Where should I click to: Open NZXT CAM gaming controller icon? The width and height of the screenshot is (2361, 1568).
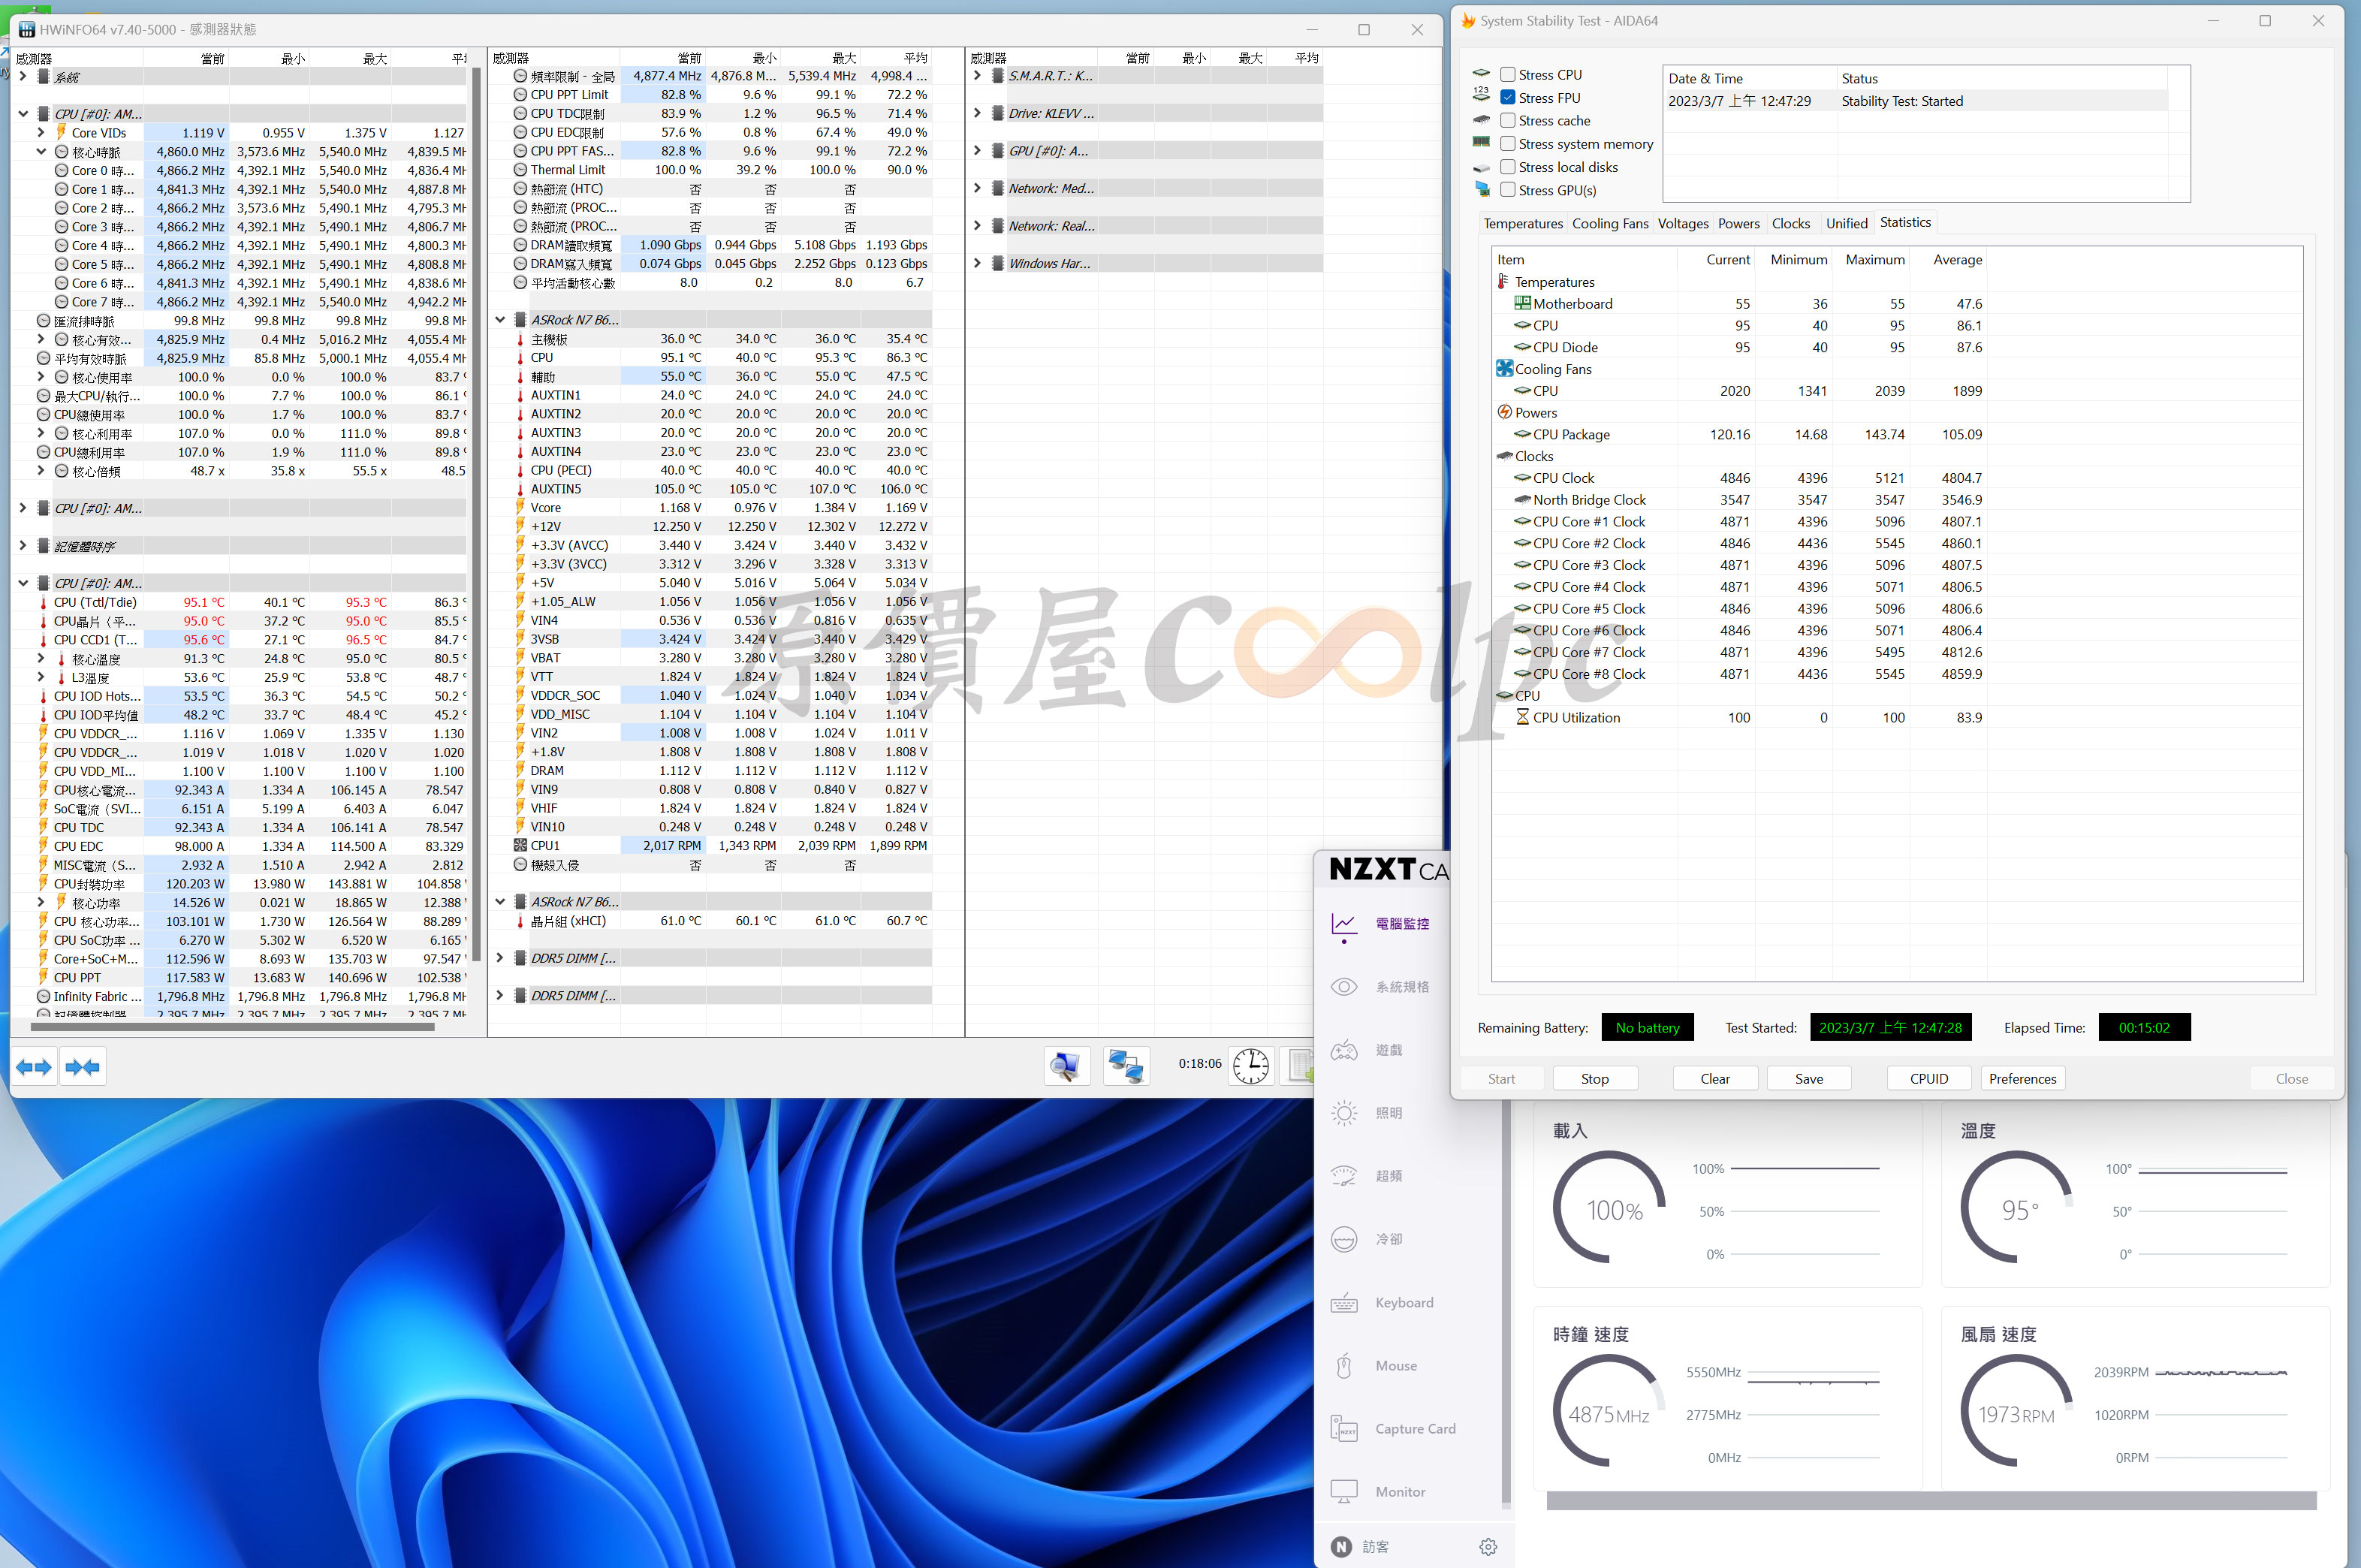(1344, 1050)
